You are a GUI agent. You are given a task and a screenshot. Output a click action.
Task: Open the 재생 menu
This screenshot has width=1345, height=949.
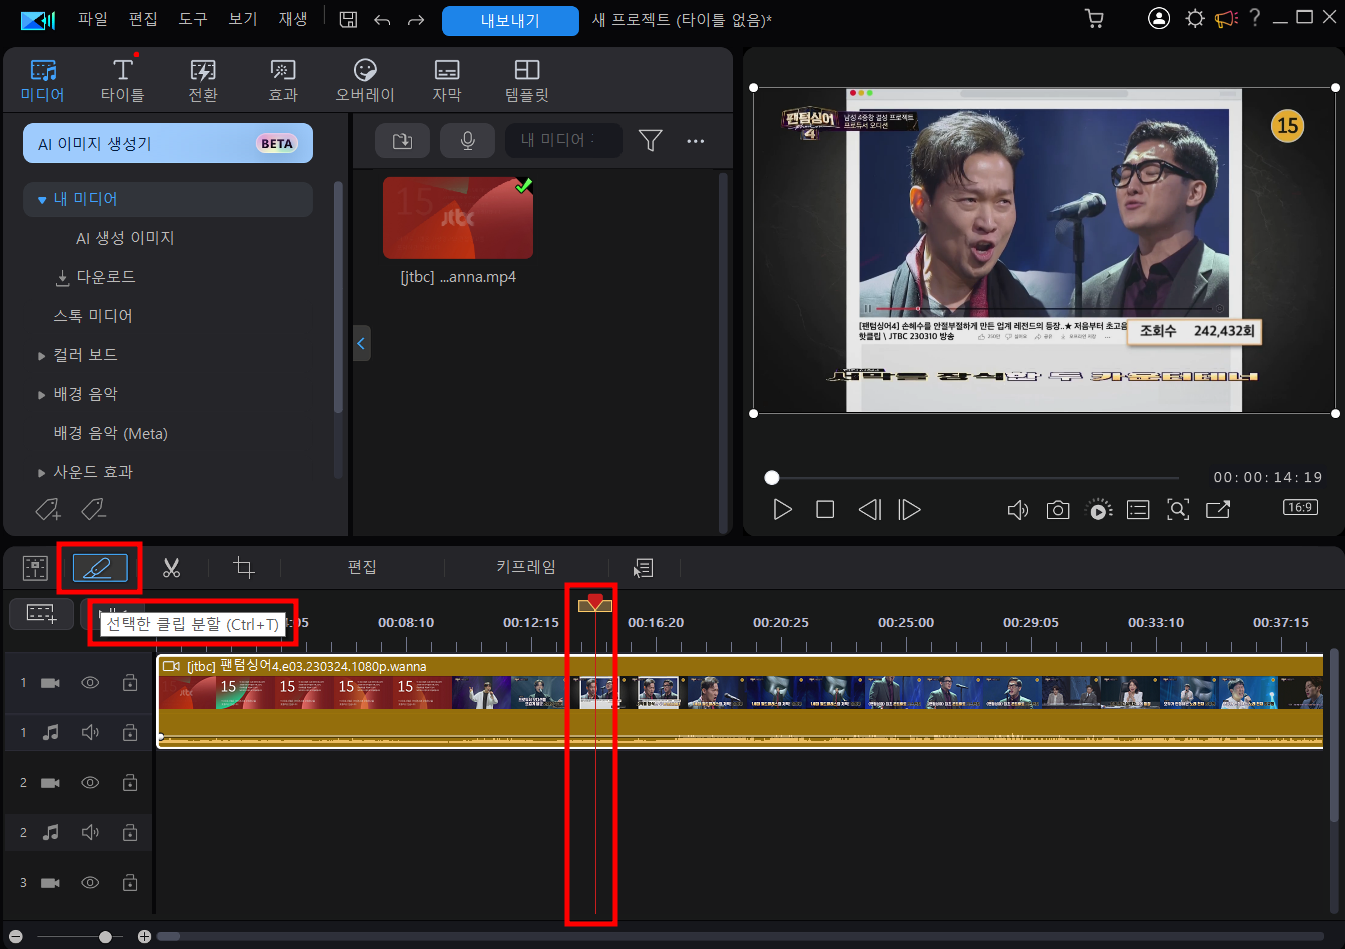[x=293, y=19]
